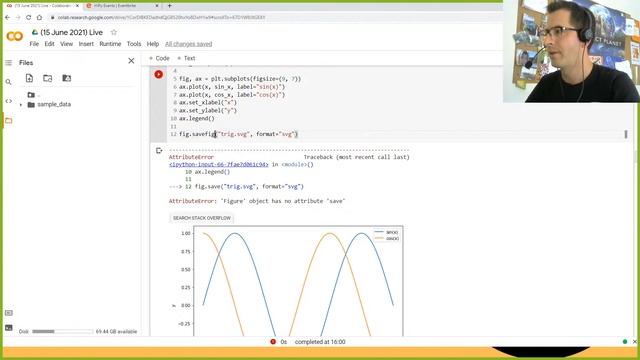Open the Insert menu
This screenshot has height=360, width=640.
click(86, 44)
